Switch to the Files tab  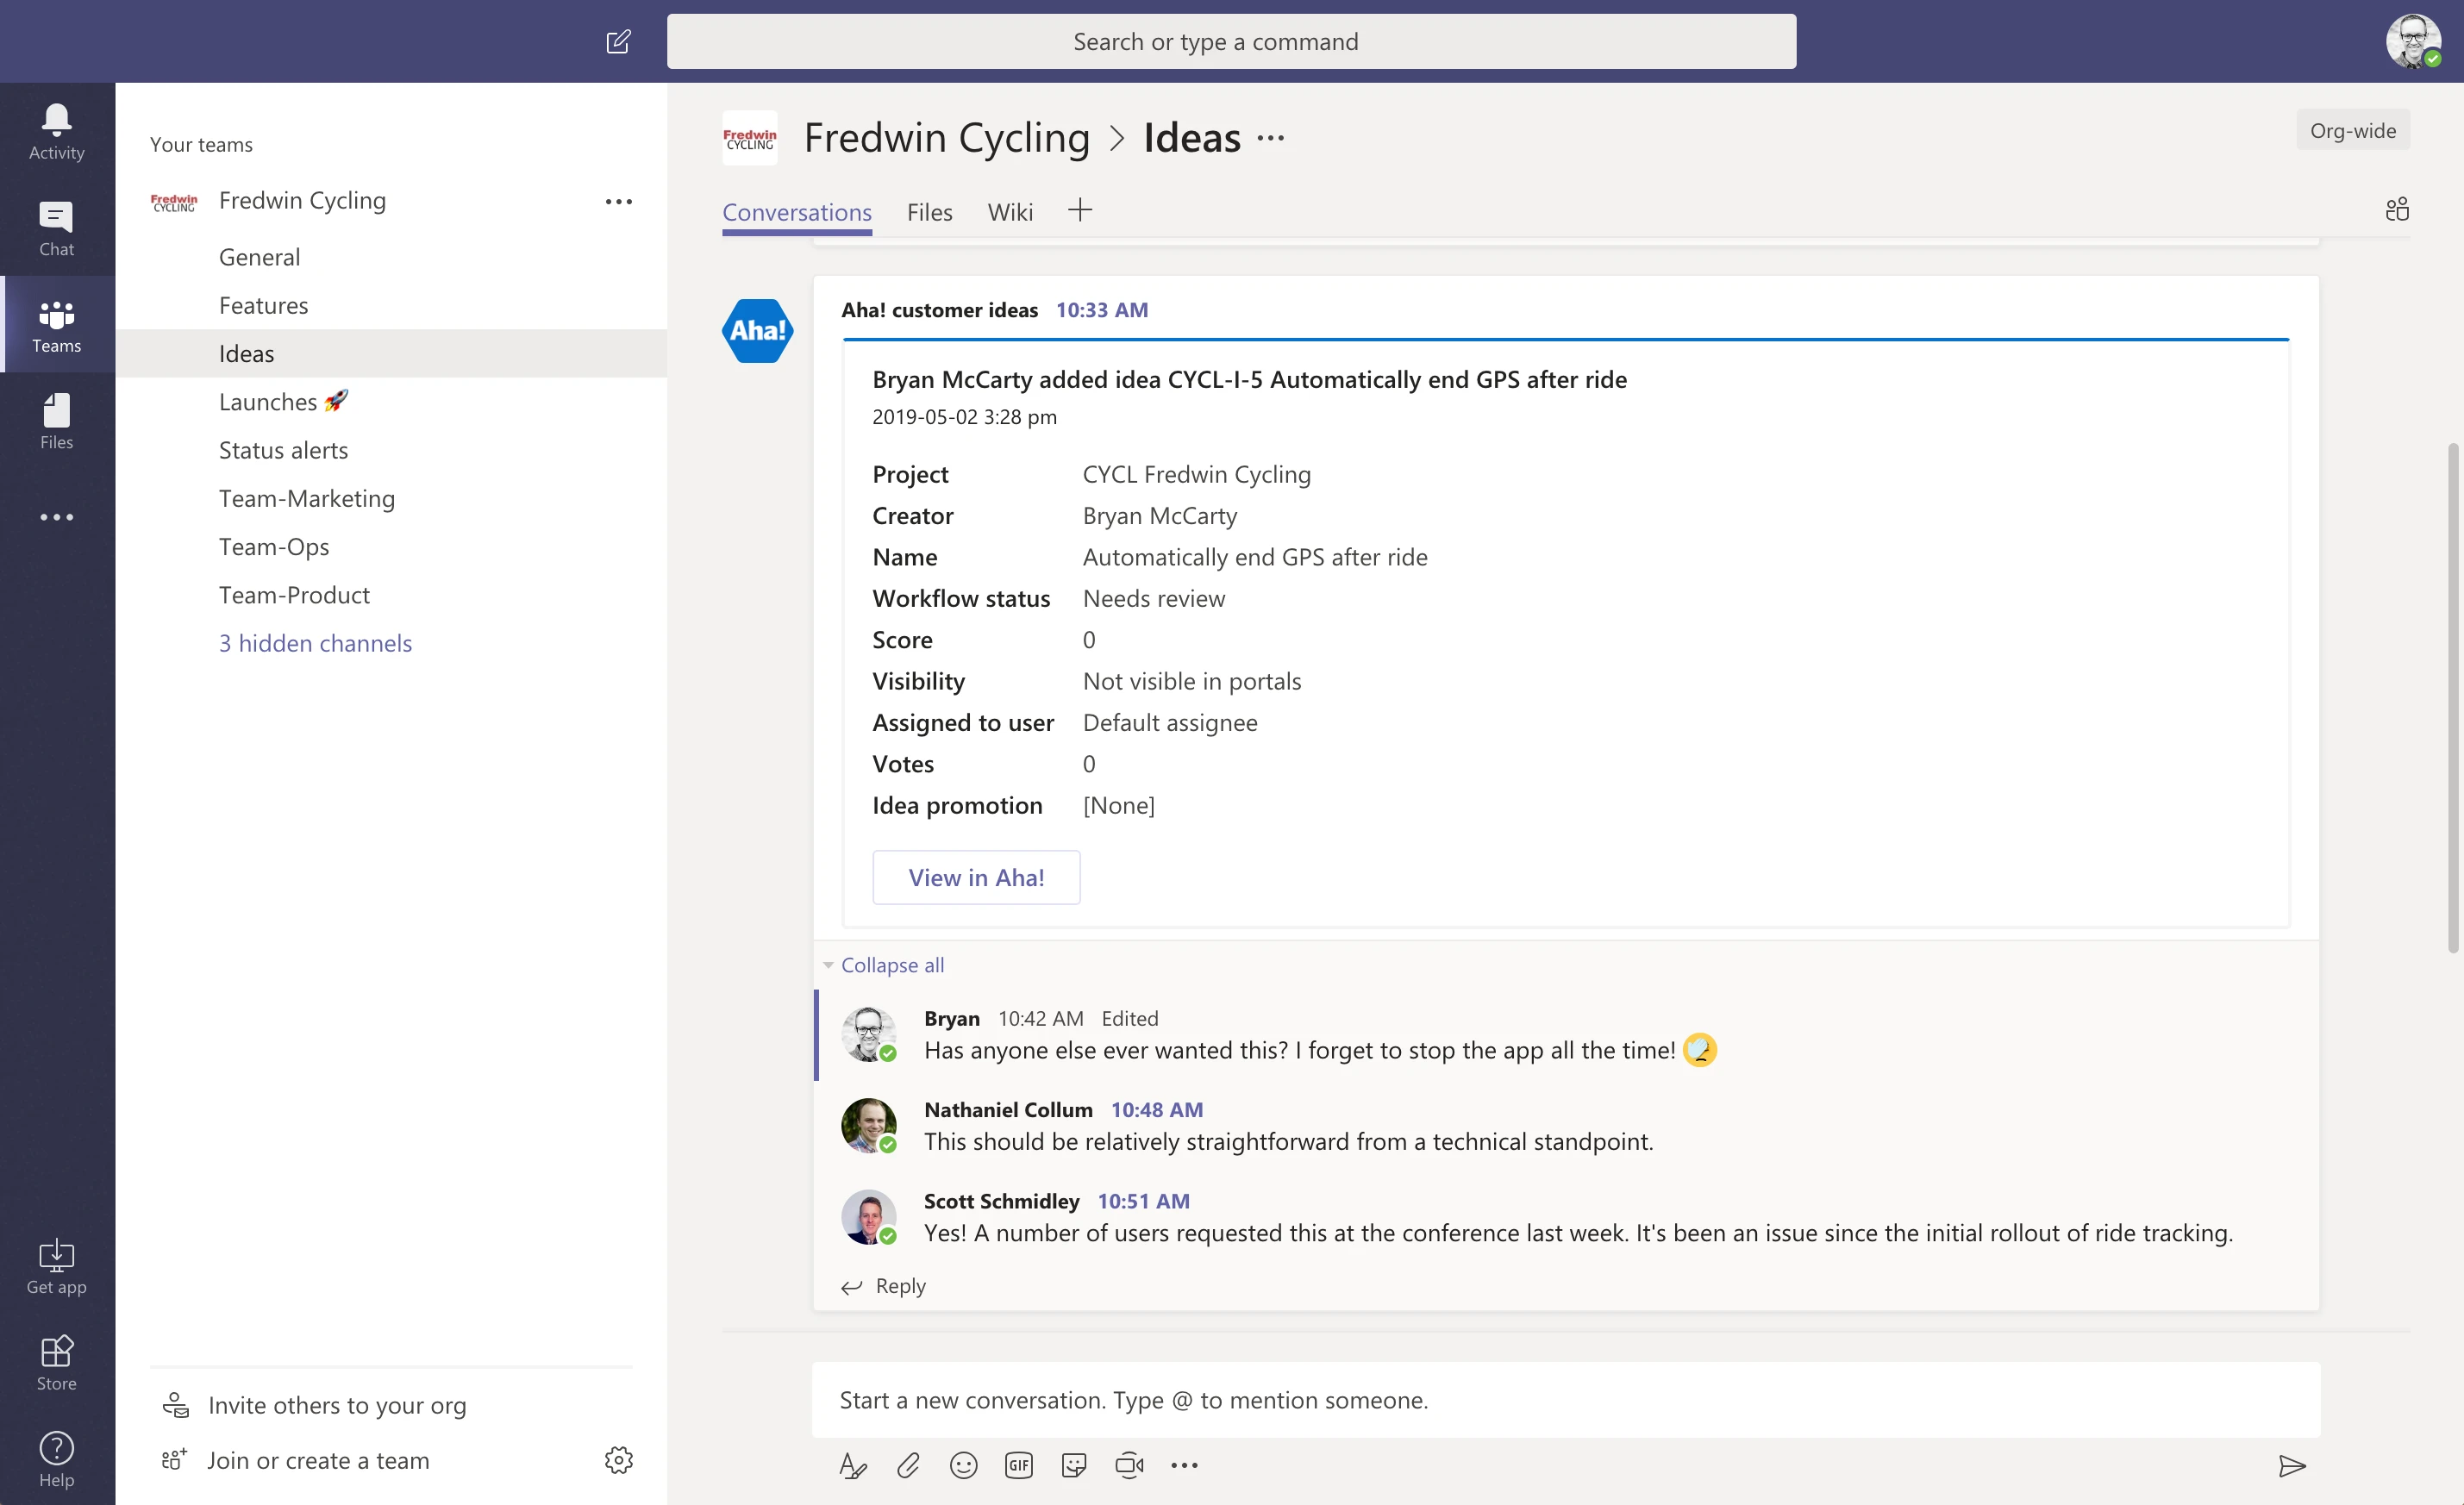pos(929,212)
